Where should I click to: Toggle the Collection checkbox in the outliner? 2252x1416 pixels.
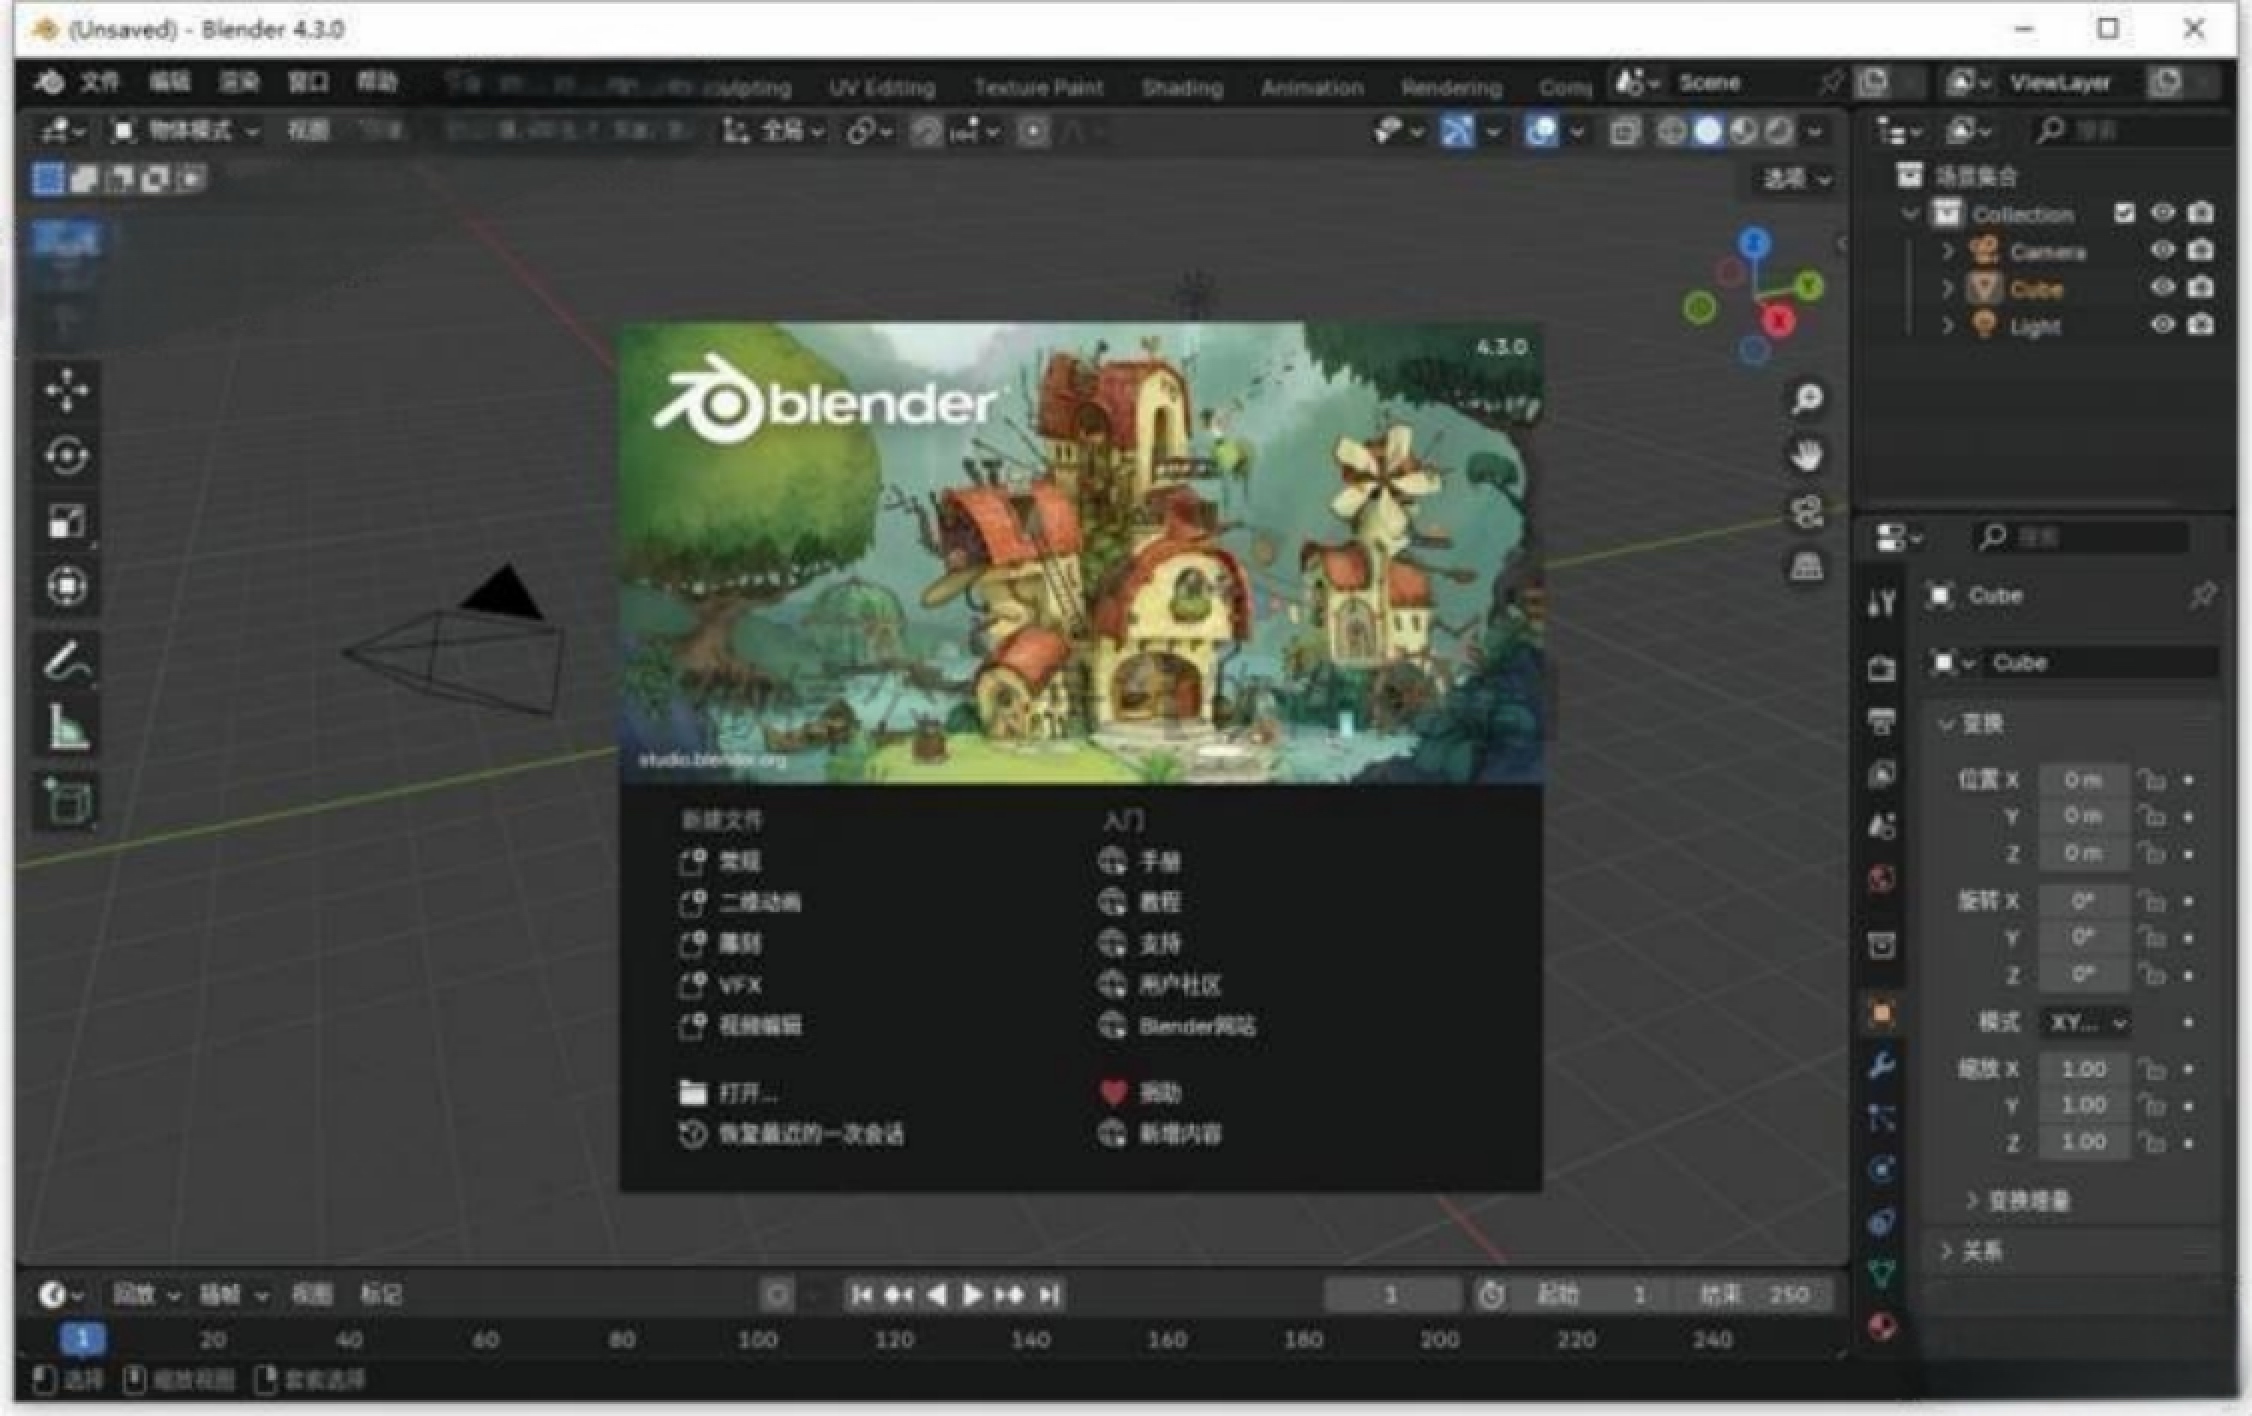point(2124,213)
